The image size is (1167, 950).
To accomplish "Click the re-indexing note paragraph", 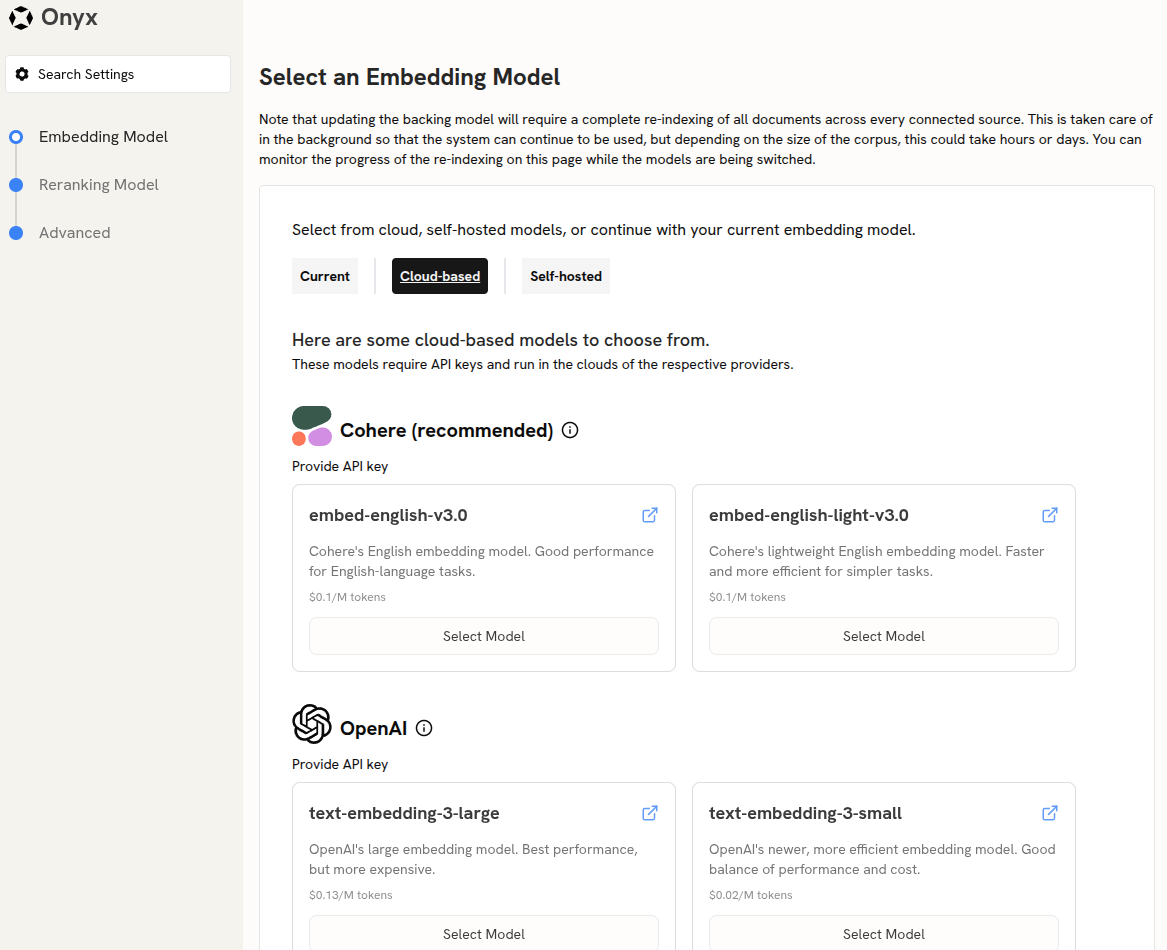I will [x=706, y=139].
